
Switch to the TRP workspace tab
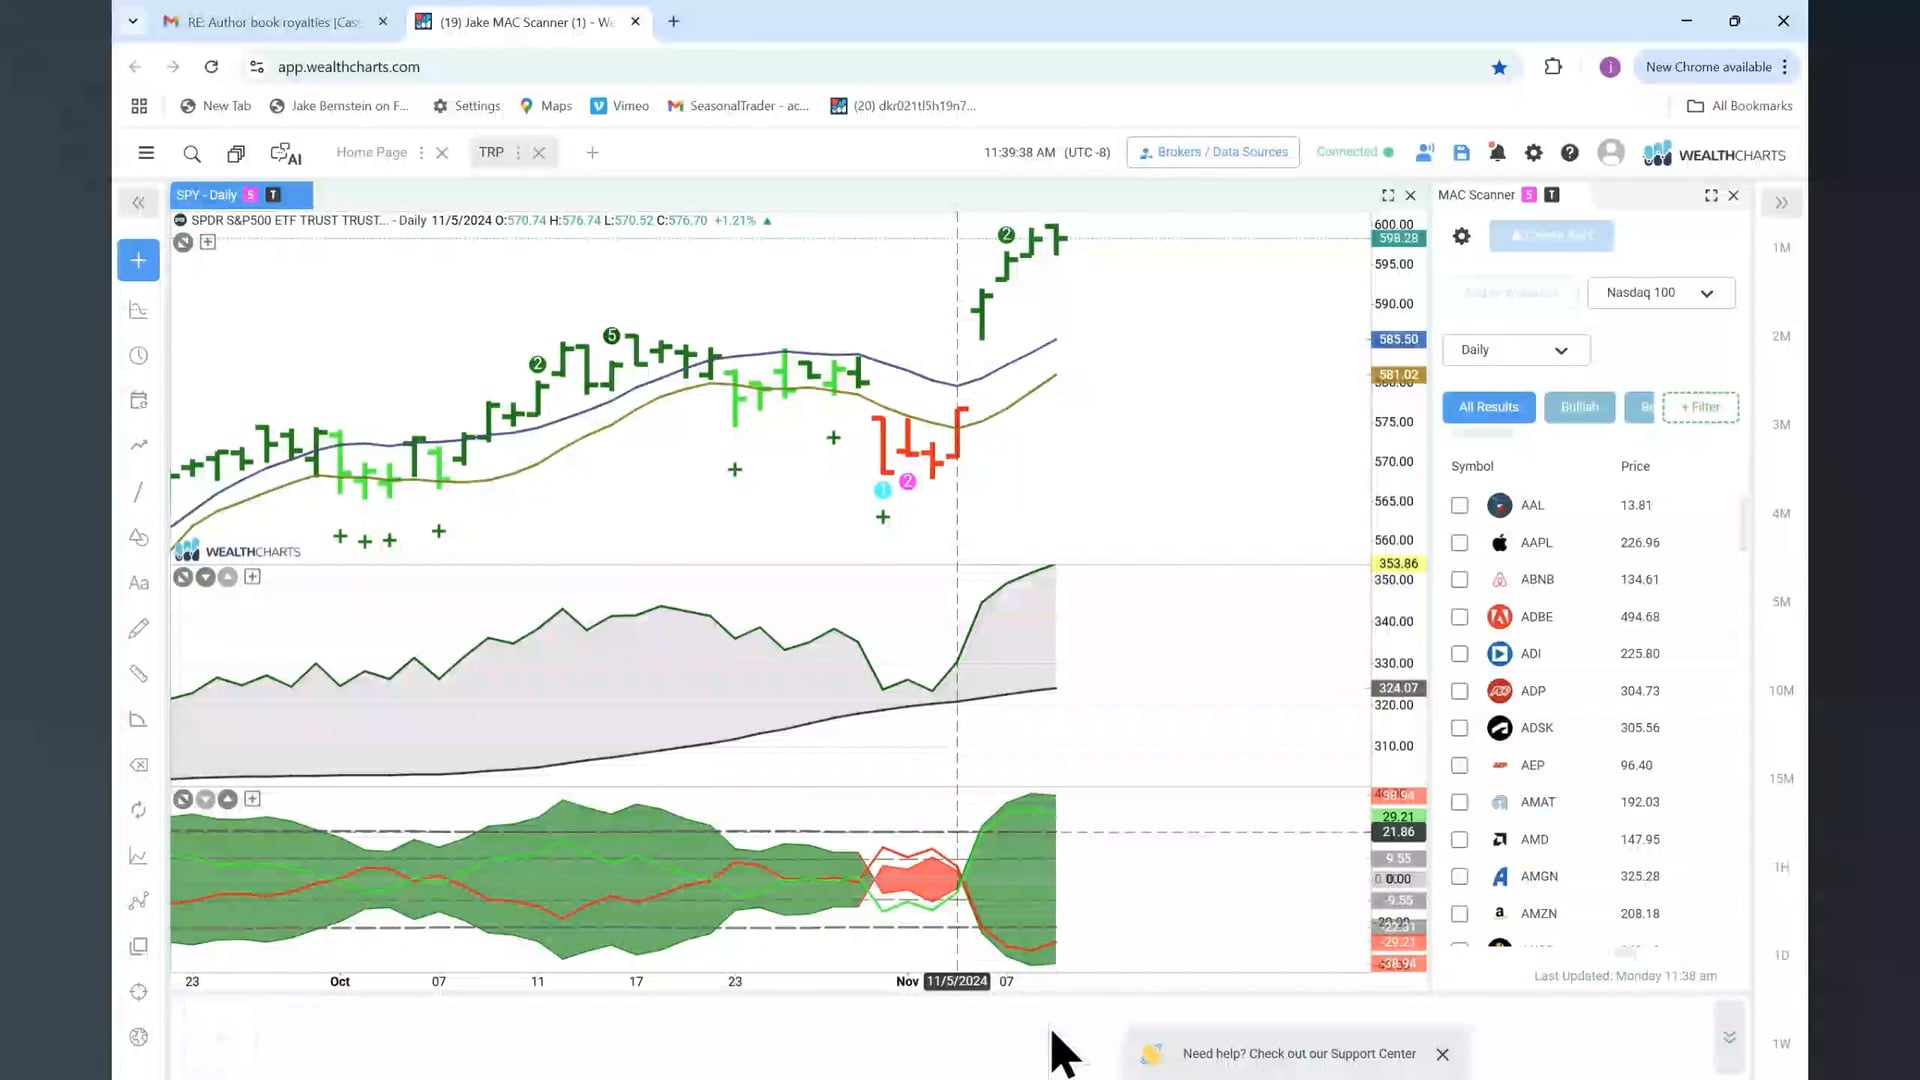point(490,152)
